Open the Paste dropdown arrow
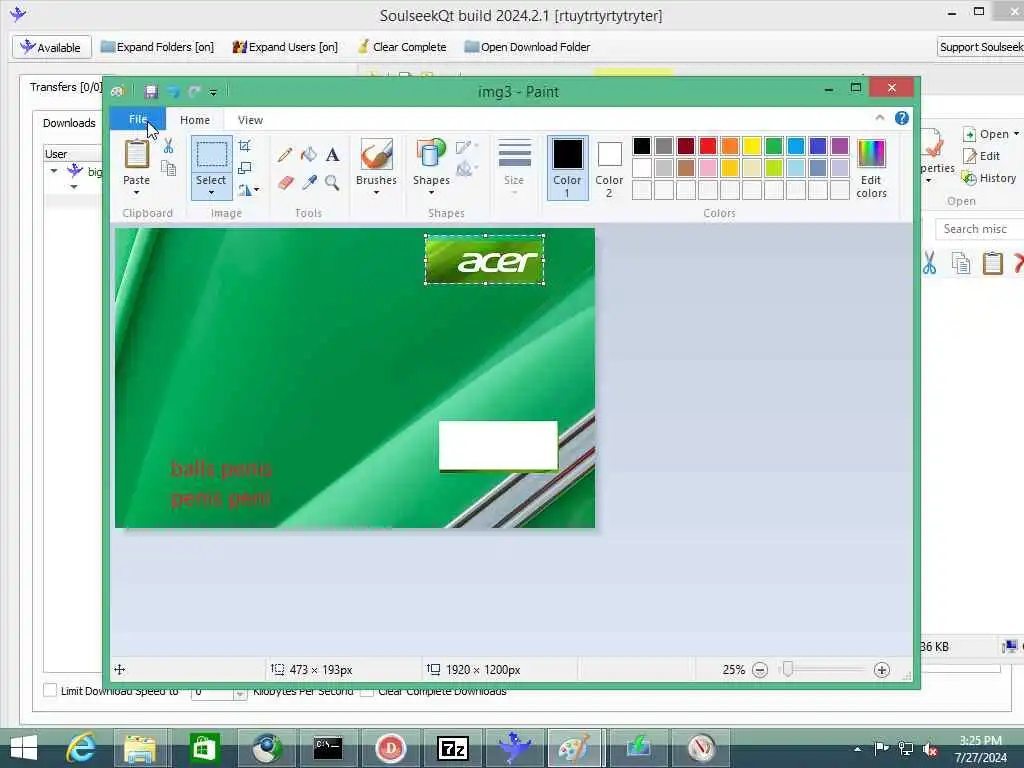The height and width of the screenshot is (768, 1024). click(x=136, y=193)
